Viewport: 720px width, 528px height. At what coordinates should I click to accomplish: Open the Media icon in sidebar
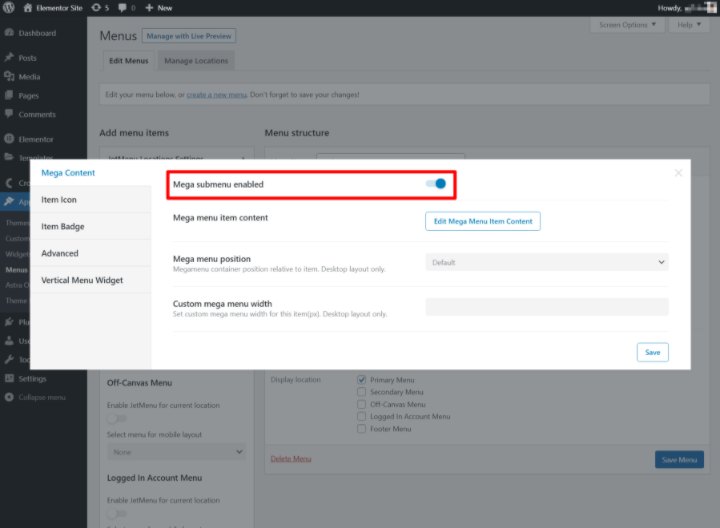(9, 76)
